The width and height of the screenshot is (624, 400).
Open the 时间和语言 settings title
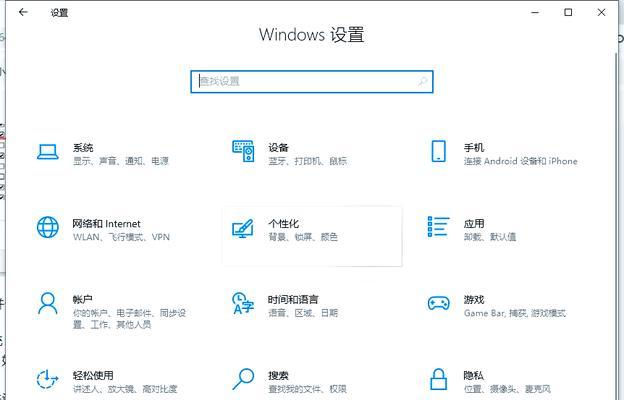coord(293,300)
